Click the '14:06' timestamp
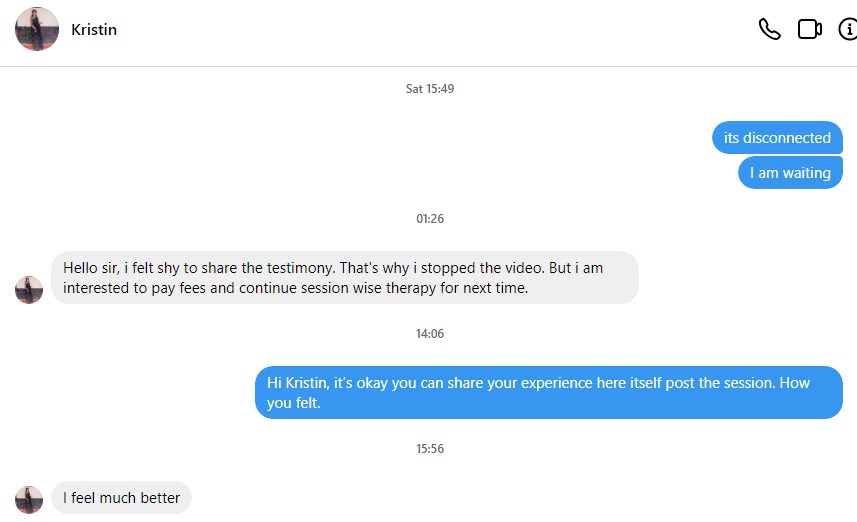The width and height of the screenshot is (857, 522). [x=430, y=334]
